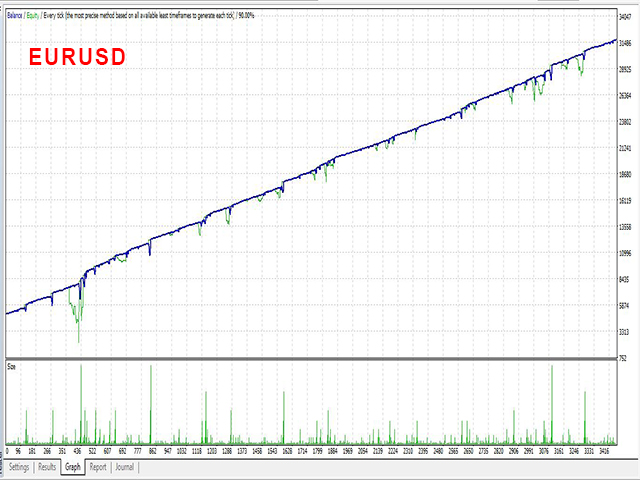The image size is (640, 480).
Task: Click the 23802 value on price axis
Action: coord(625,122)
